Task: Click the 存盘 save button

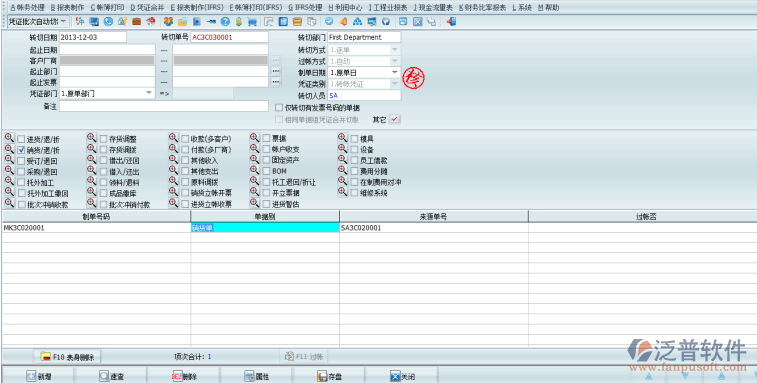Action: pyautogui.click(x=330, y=376)
